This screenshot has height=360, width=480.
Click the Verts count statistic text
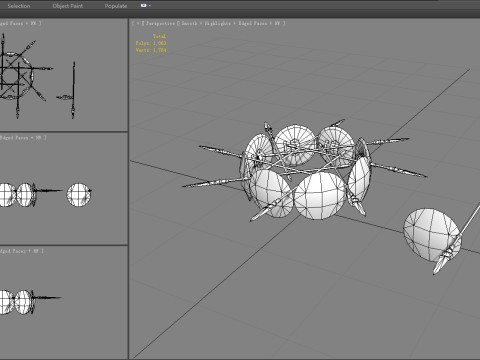pos(151,50)
